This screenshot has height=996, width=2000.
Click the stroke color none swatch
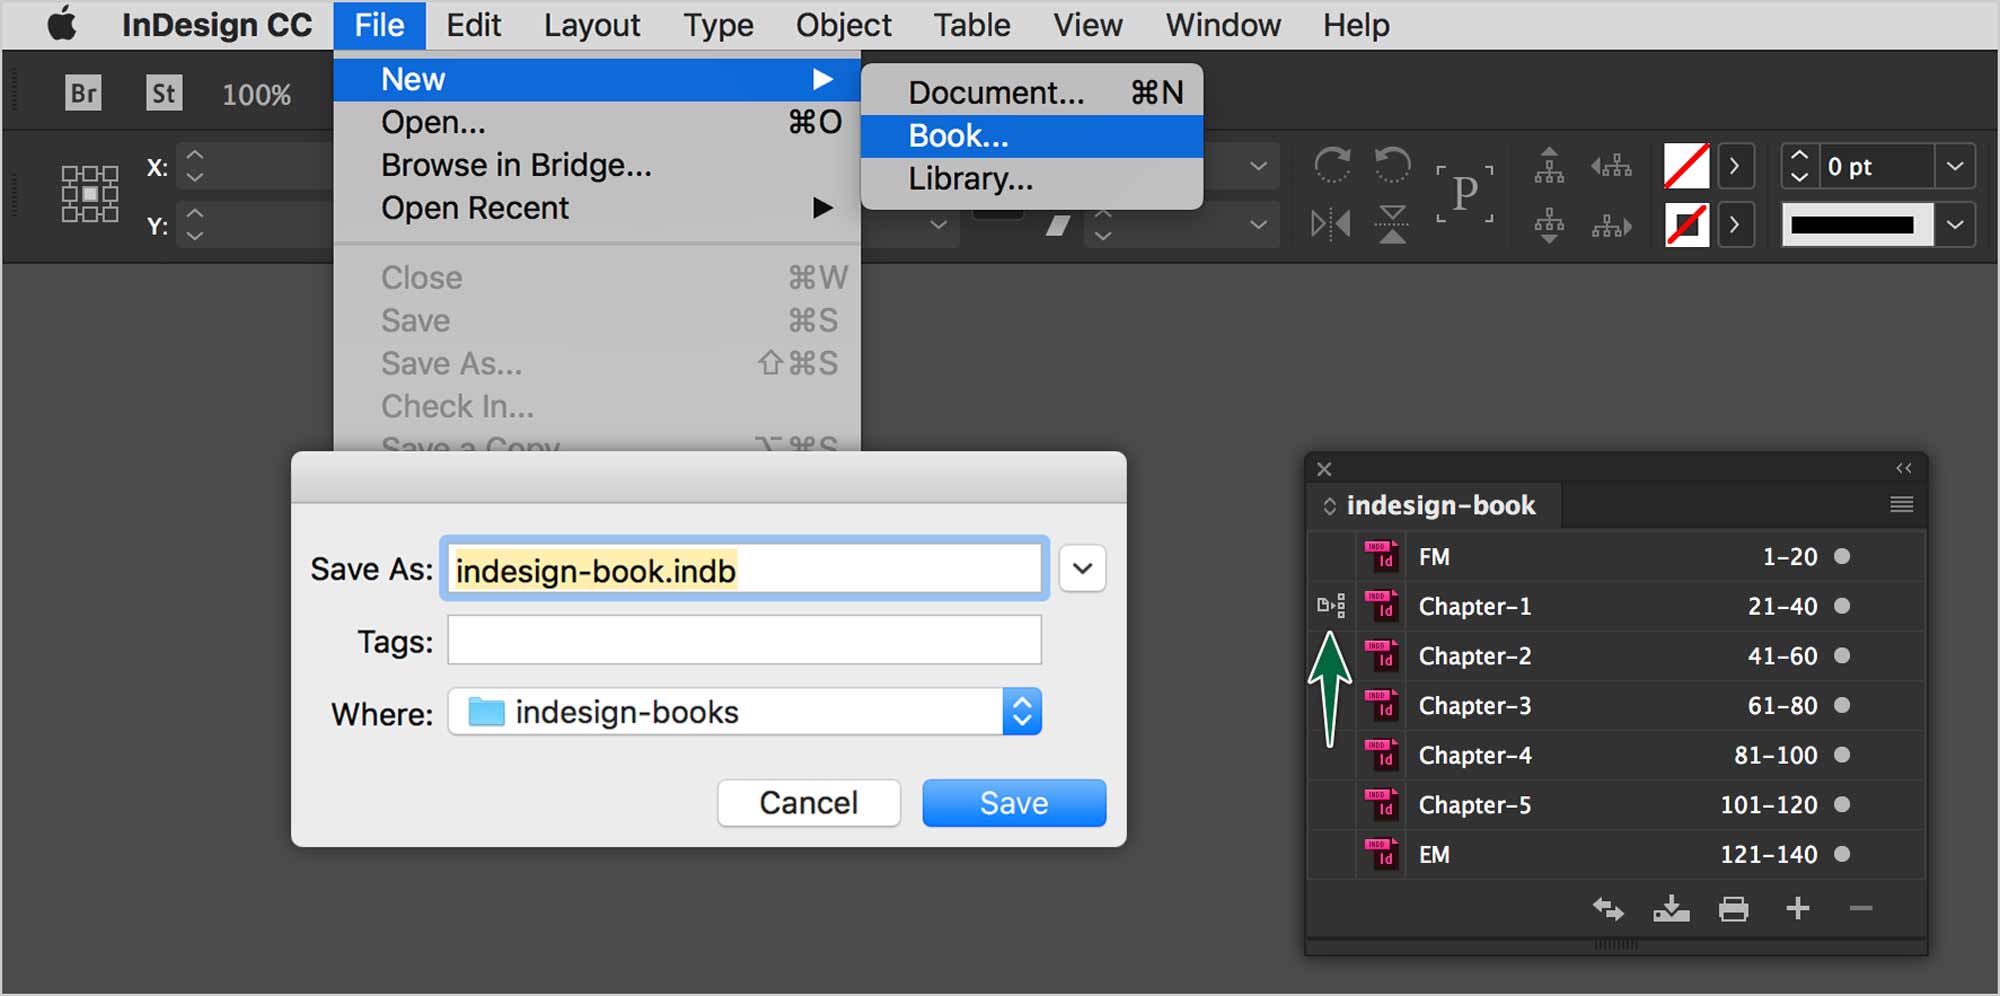click(1686, 225)
